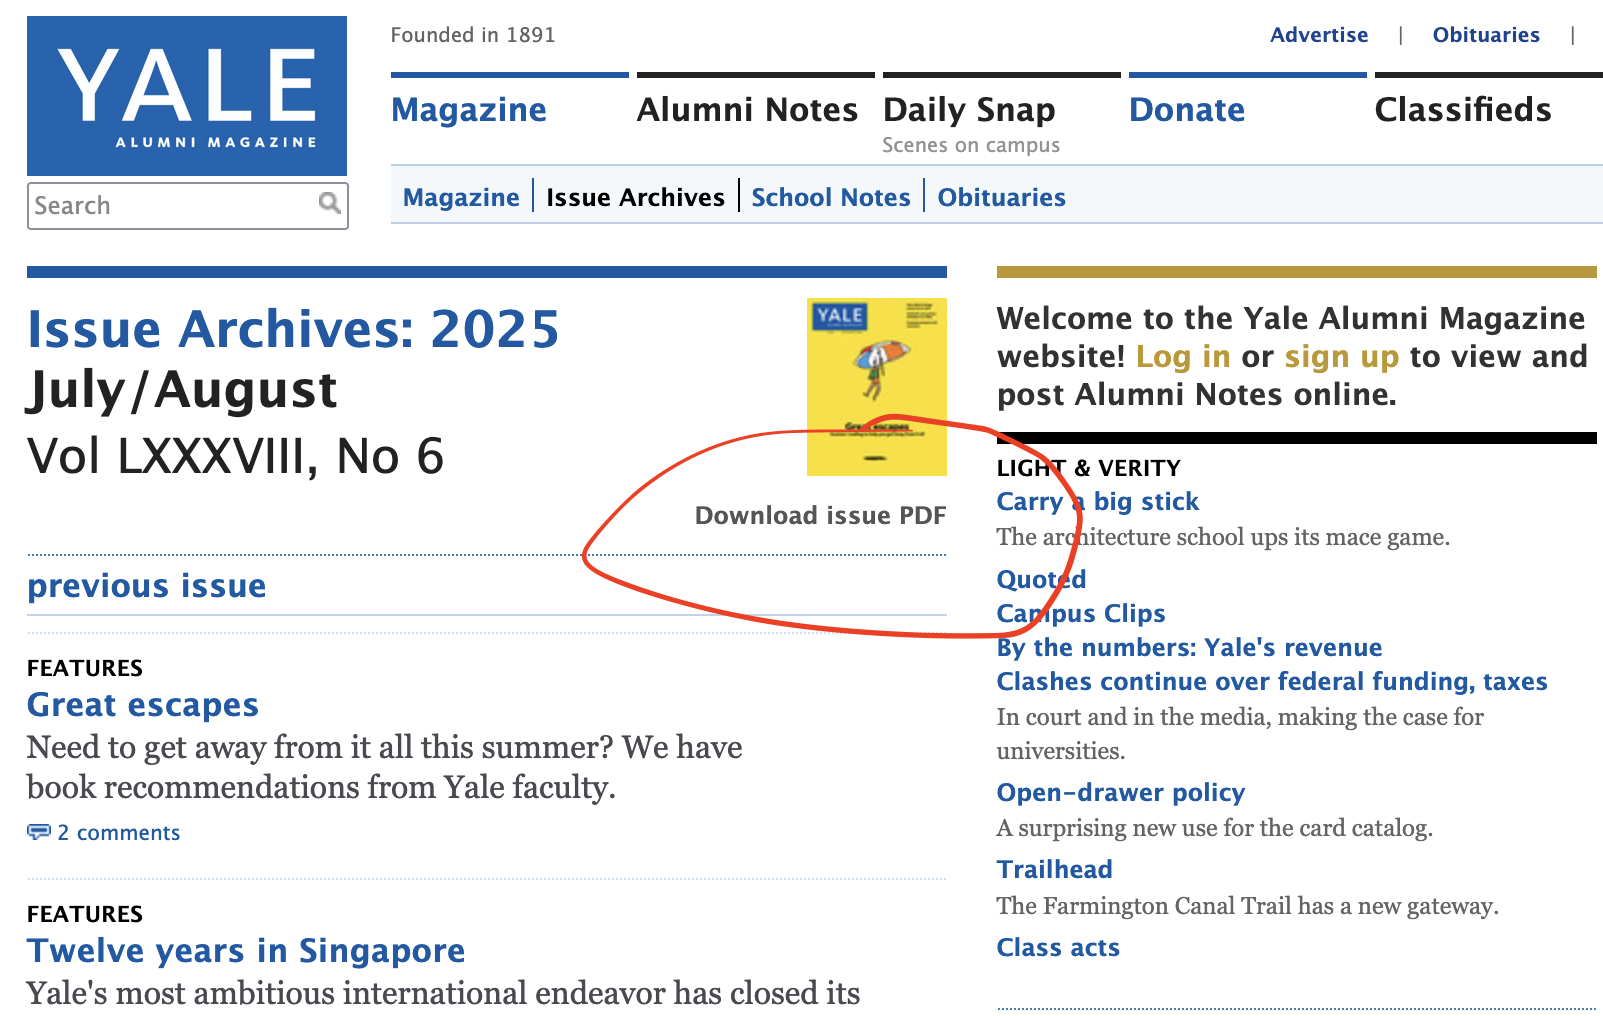Go to the previous issue
Viewport: 1603px width, 1016px height.
[x=147, y=586]
